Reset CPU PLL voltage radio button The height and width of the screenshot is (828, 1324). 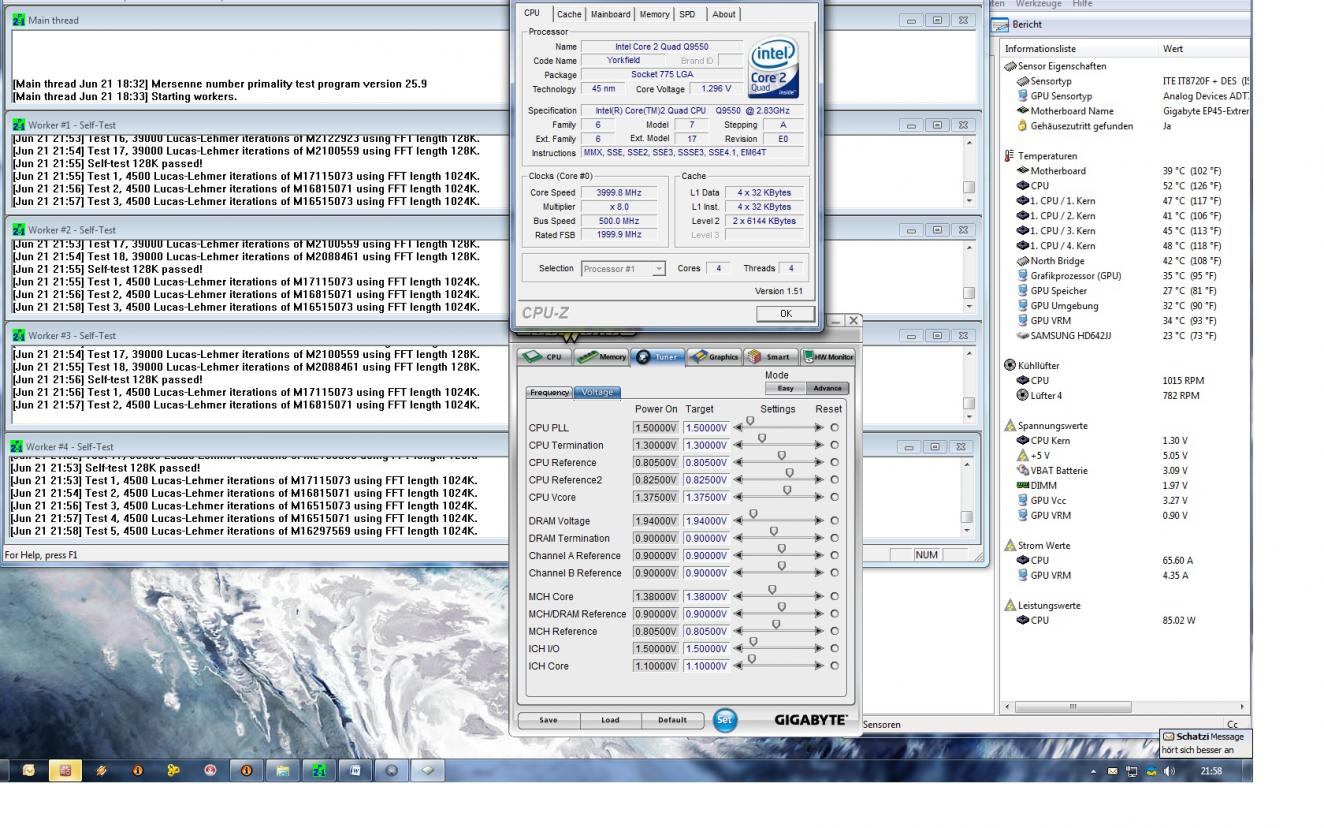tap(835, 428)
